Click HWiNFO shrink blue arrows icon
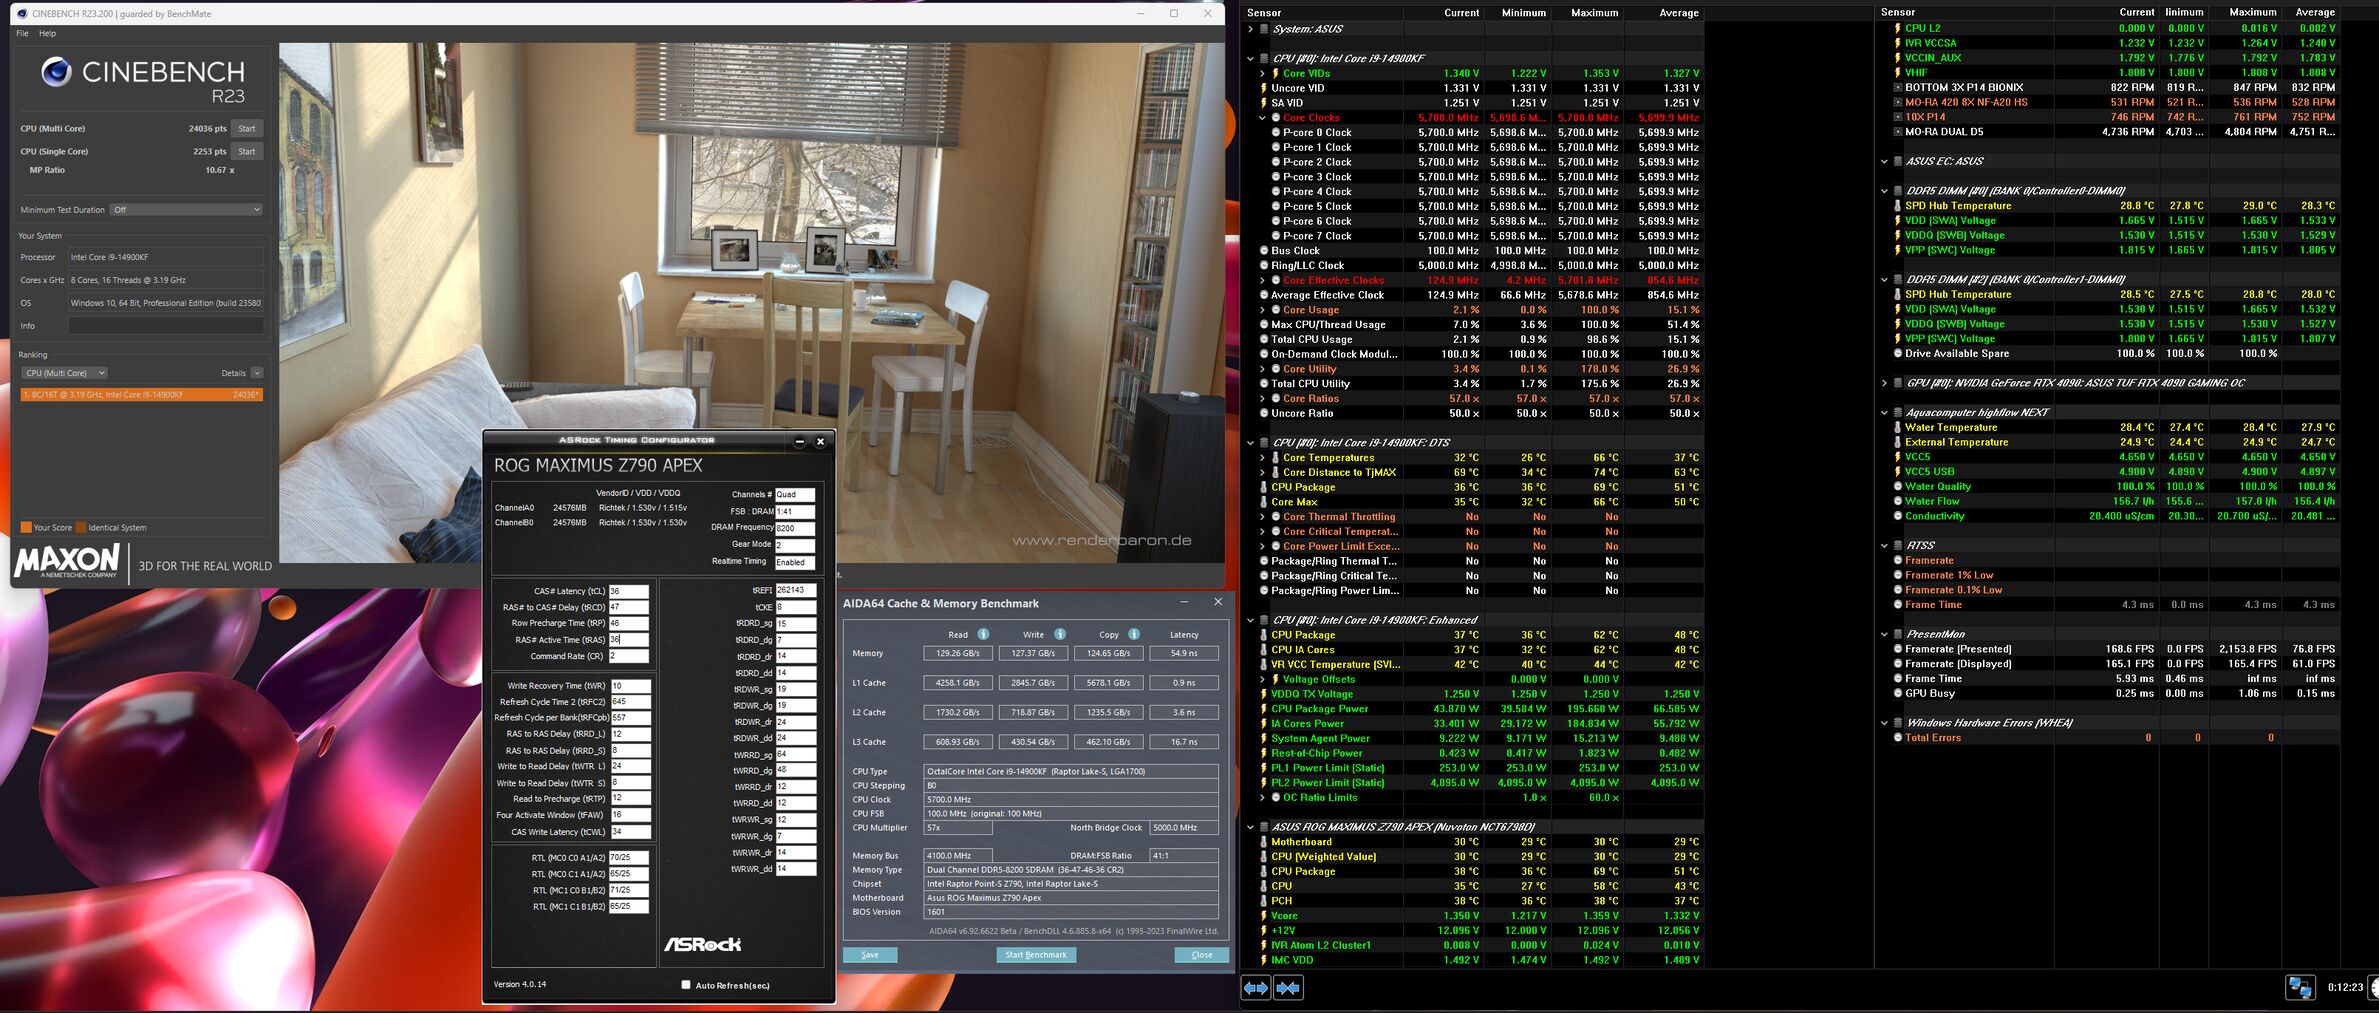The height and width of the screenshot is (1013, 2379). pos(1288,988)
